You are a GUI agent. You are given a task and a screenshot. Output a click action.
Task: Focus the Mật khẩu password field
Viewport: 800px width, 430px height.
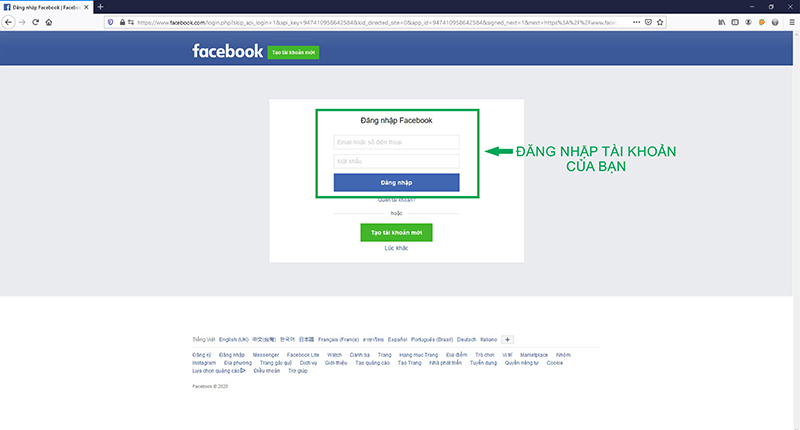coord(396,161)
